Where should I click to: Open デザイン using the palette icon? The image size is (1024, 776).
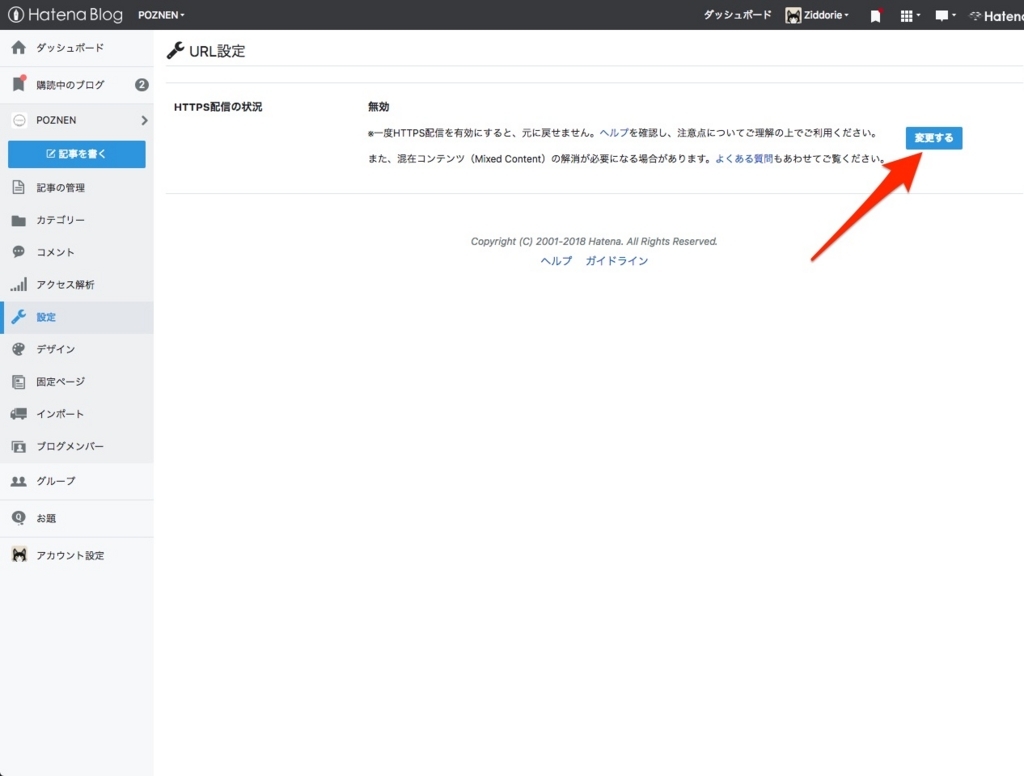pyautogui.click(x=18, y=349)
